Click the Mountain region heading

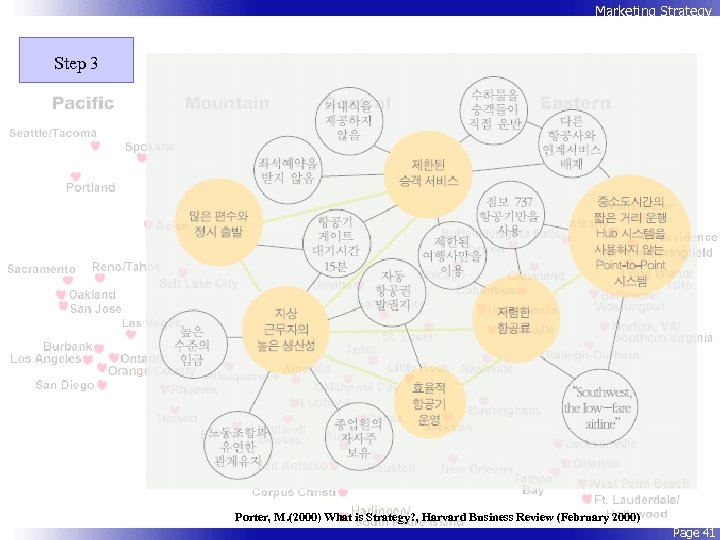click(227, 103)
